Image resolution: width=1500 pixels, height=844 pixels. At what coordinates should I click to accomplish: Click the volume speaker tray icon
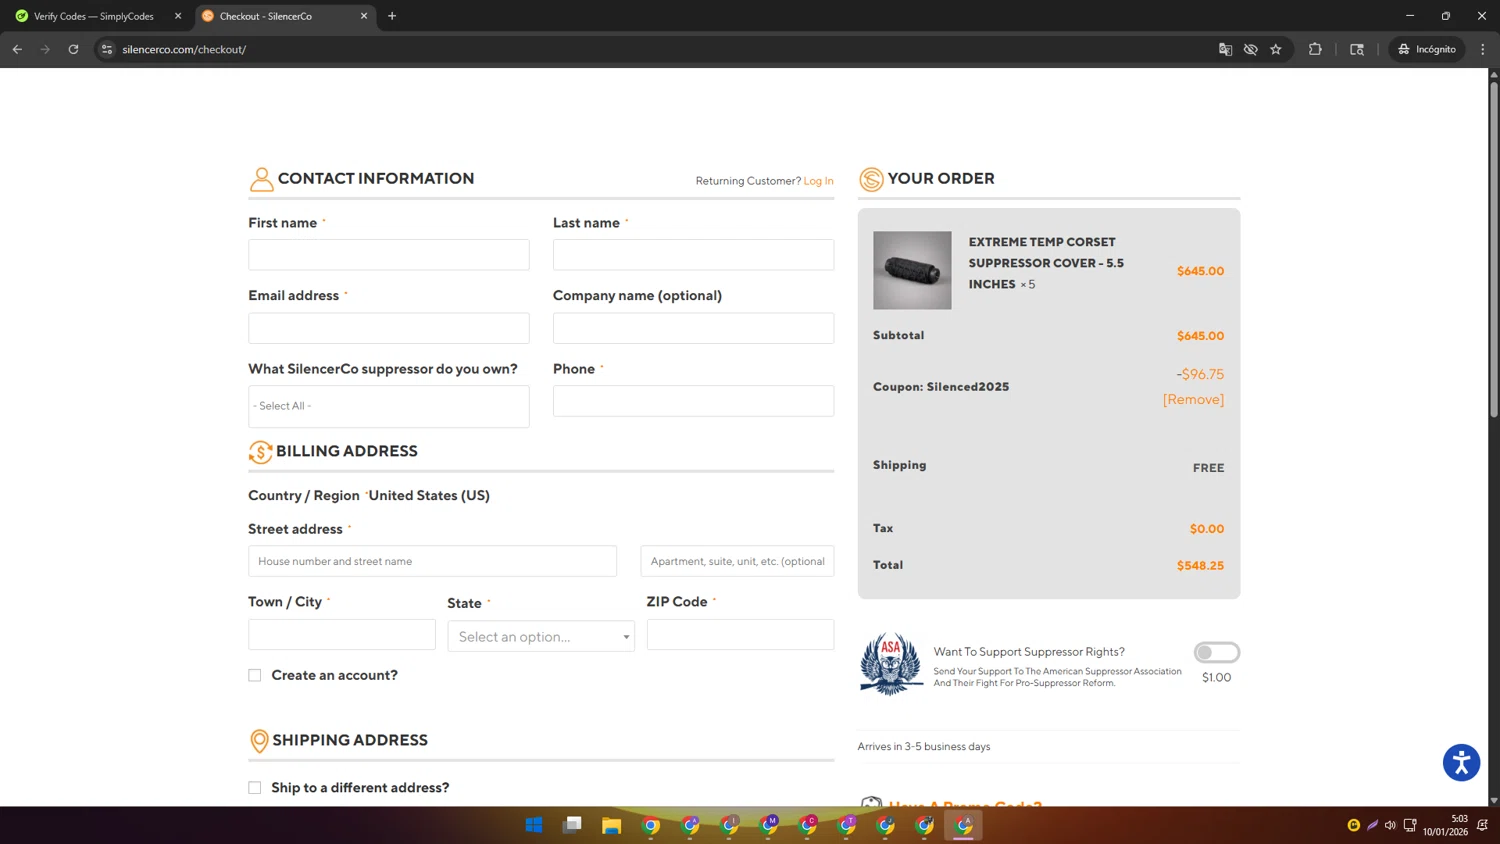click(x=1390, y=825)
